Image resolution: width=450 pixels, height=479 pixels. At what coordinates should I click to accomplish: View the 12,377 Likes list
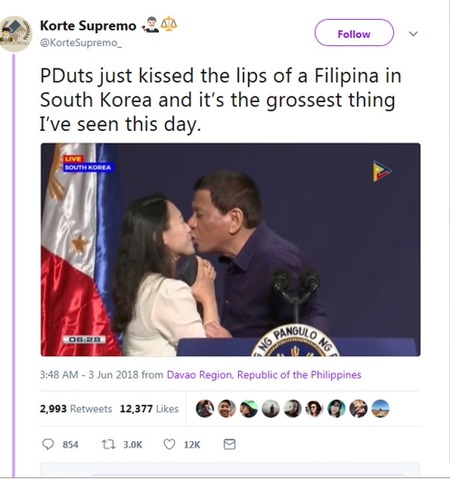coord(149,409)
